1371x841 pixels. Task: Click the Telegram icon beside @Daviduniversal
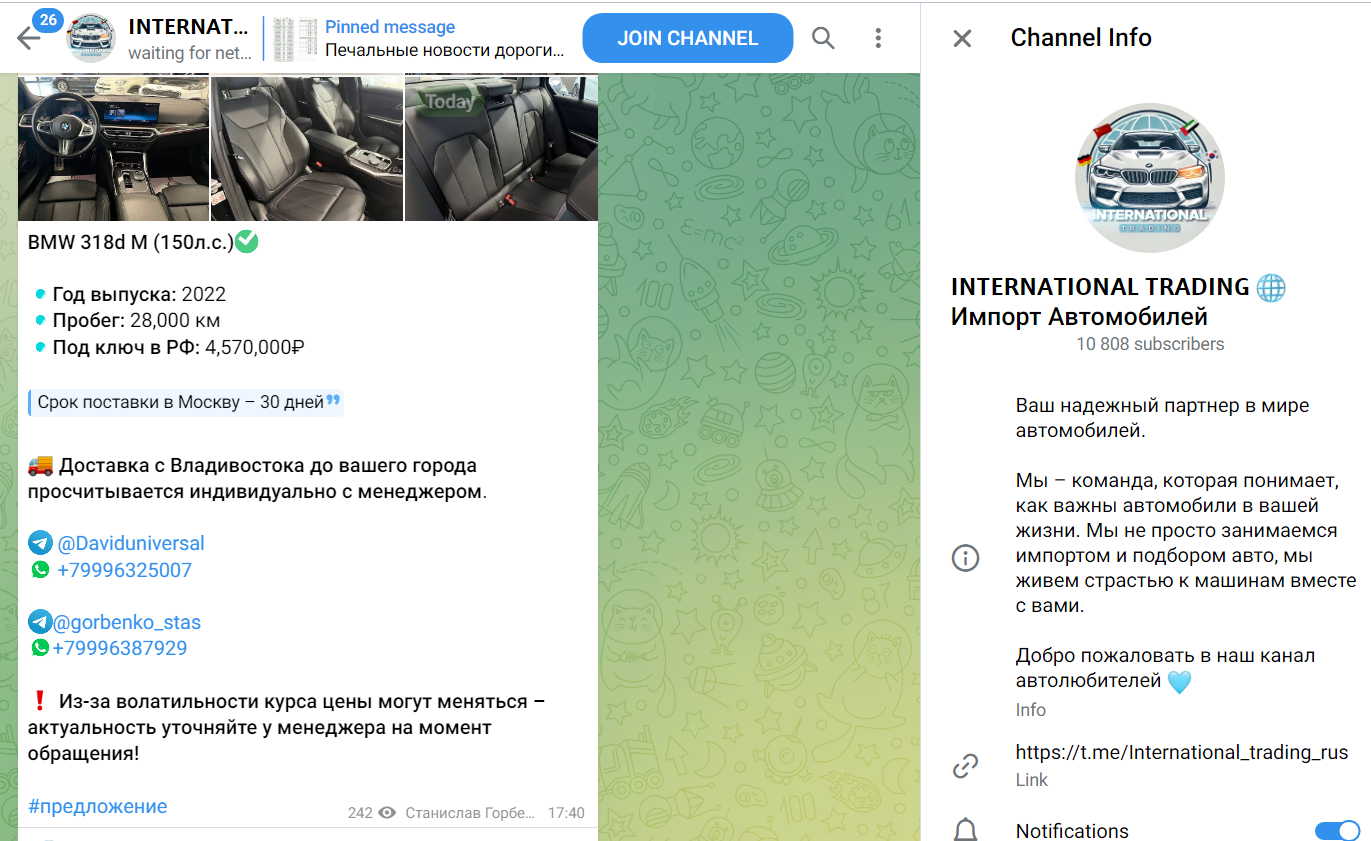(x=40, y=544)
